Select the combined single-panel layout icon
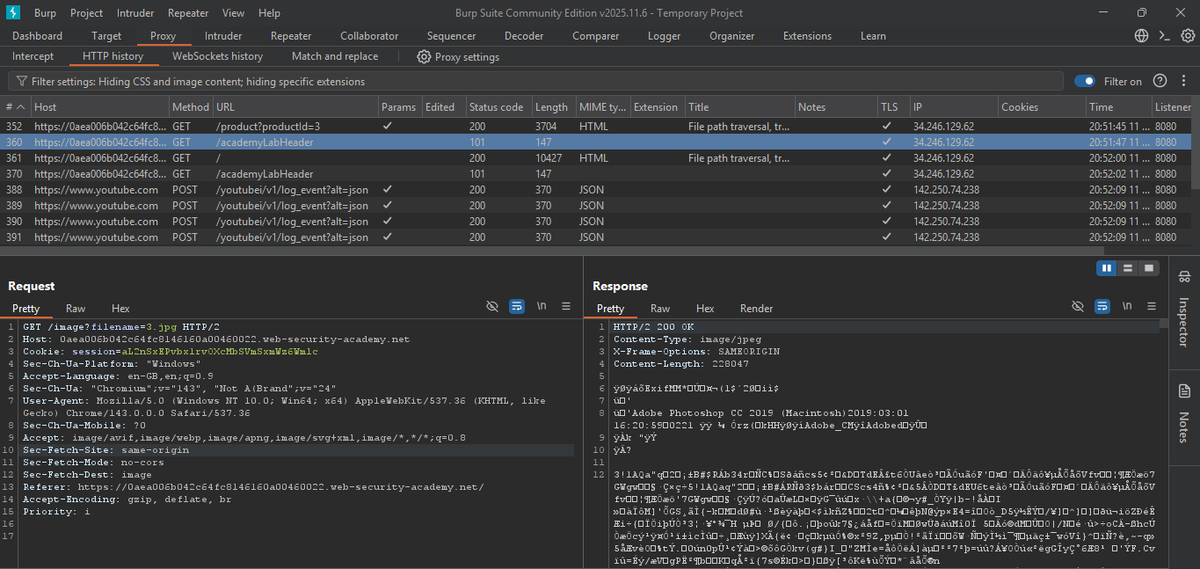The height and width of the screenshot is (569, 1200). (x=1149, y=268)
